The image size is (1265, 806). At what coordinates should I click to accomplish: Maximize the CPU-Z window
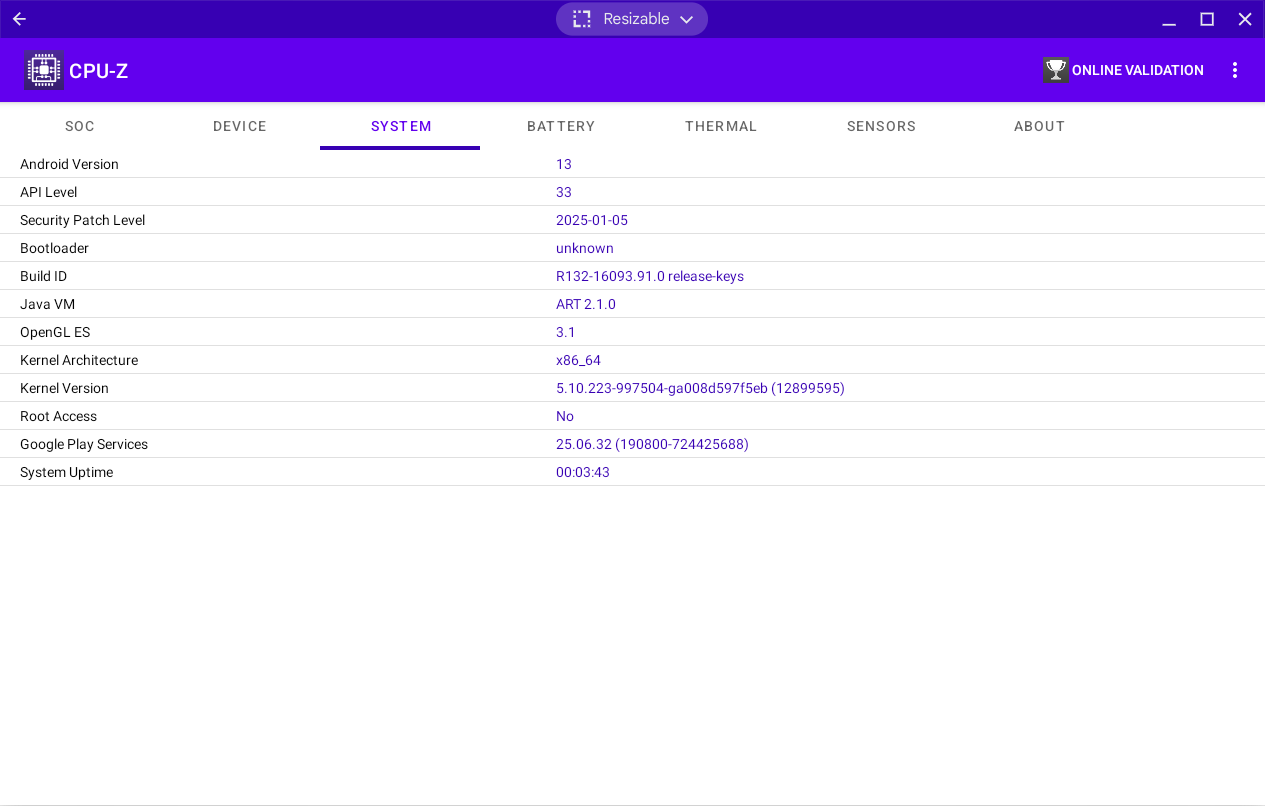click(1207, 19)
